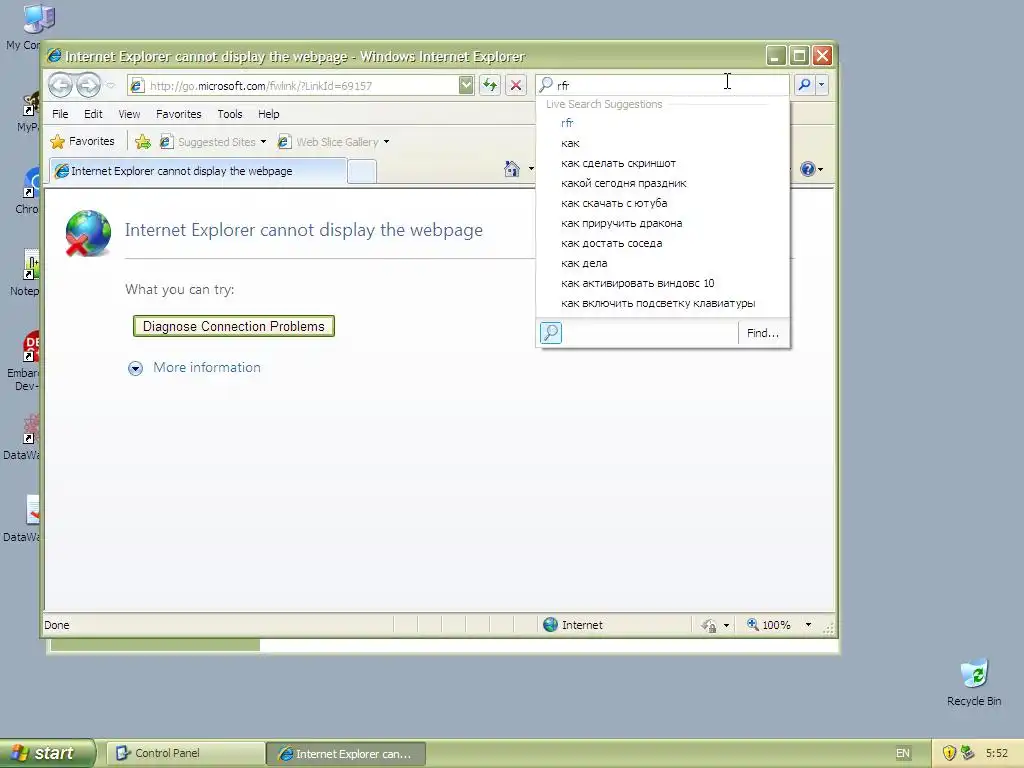Open the search provider dropdown arrow
Image resolution: width=1024 pixels, height=768 pixels.
pos(822,85)
